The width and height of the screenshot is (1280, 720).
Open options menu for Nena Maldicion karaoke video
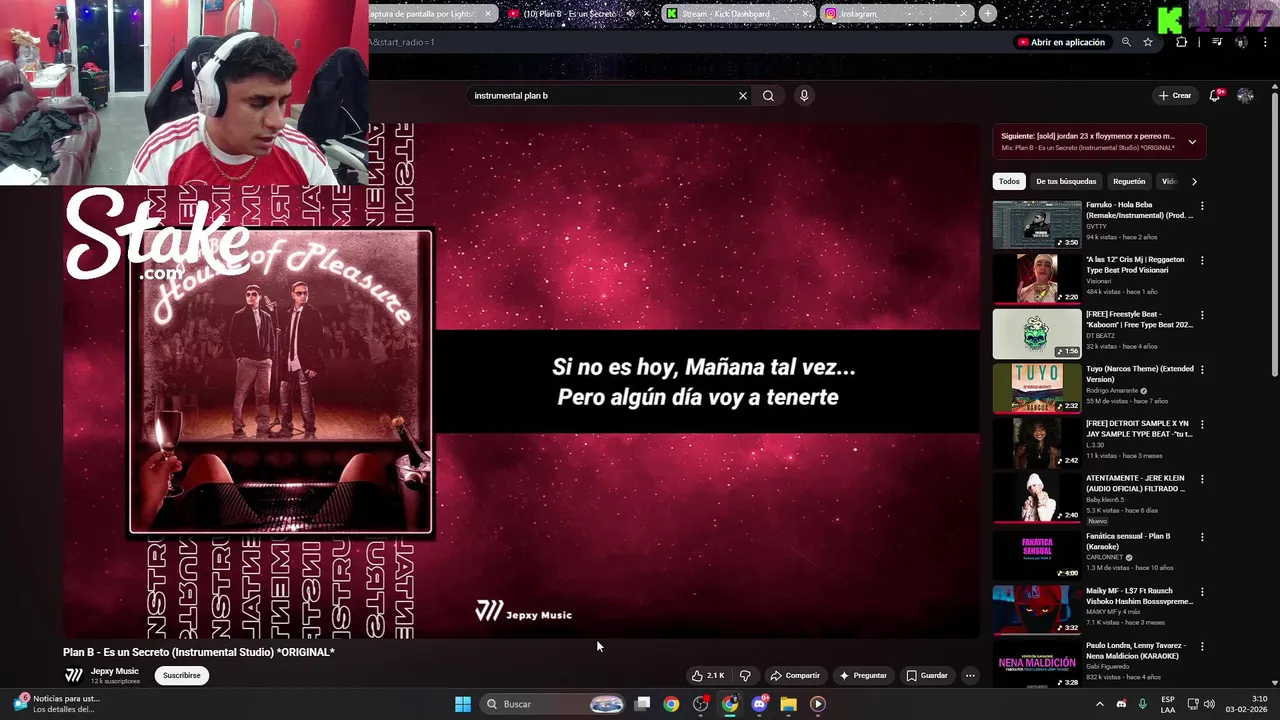click(x=1202, y=647)
